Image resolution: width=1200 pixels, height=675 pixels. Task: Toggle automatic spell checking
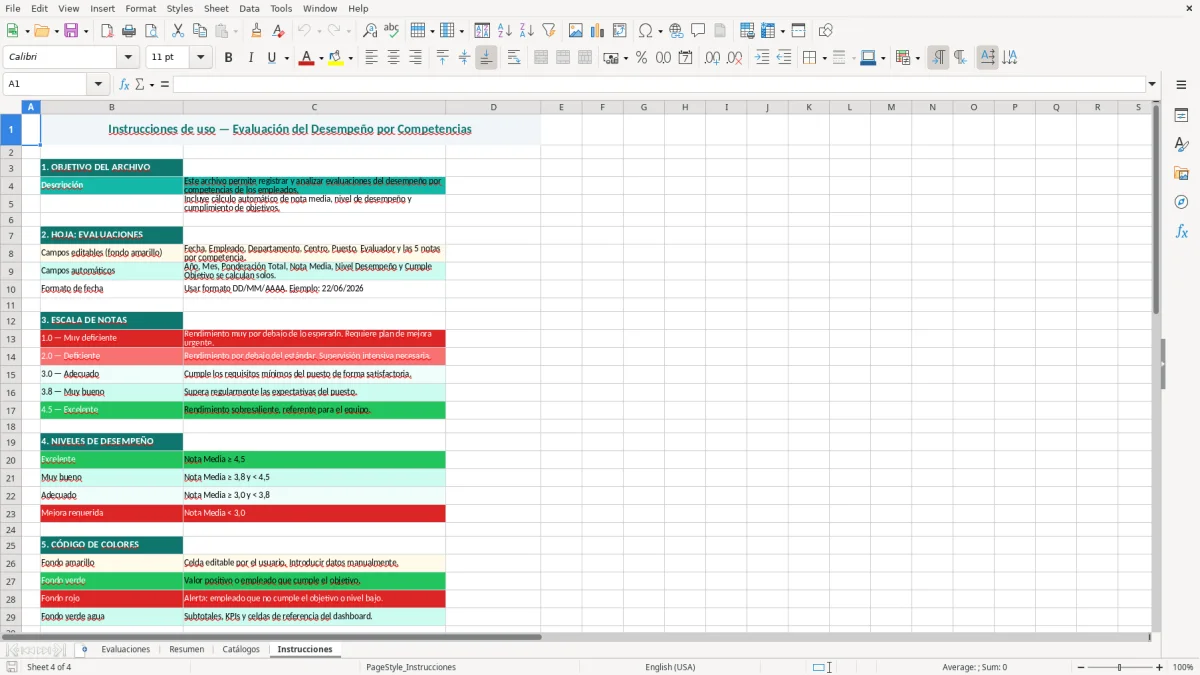[391, 31]
